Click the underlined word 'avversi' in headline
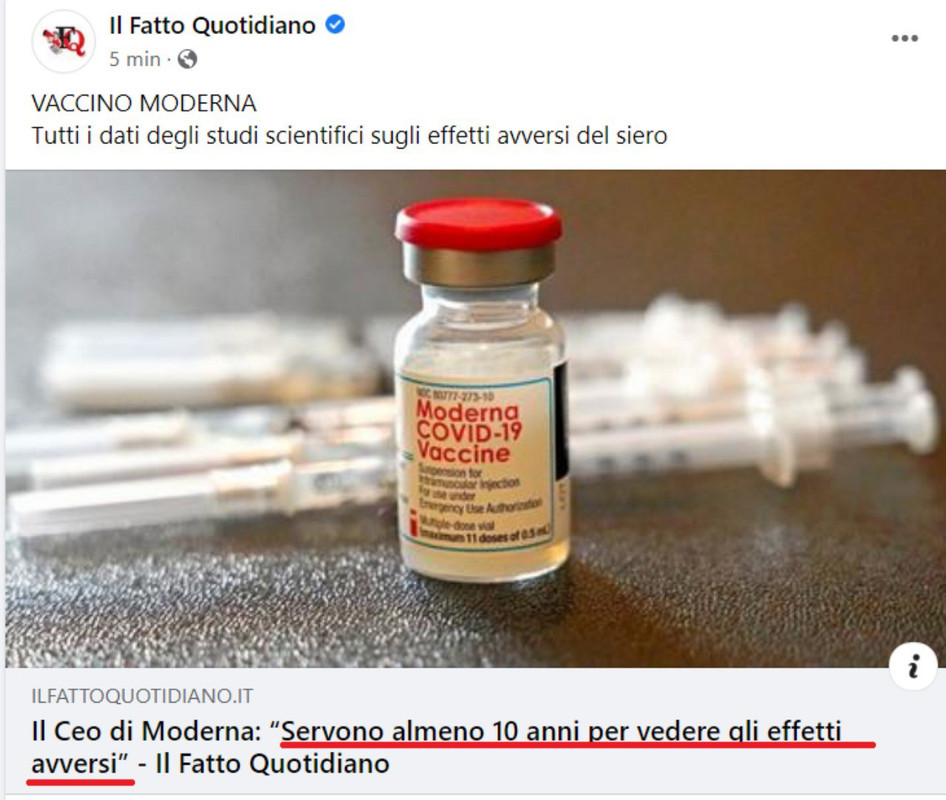946x800 pixels. (x=74, y=764)
